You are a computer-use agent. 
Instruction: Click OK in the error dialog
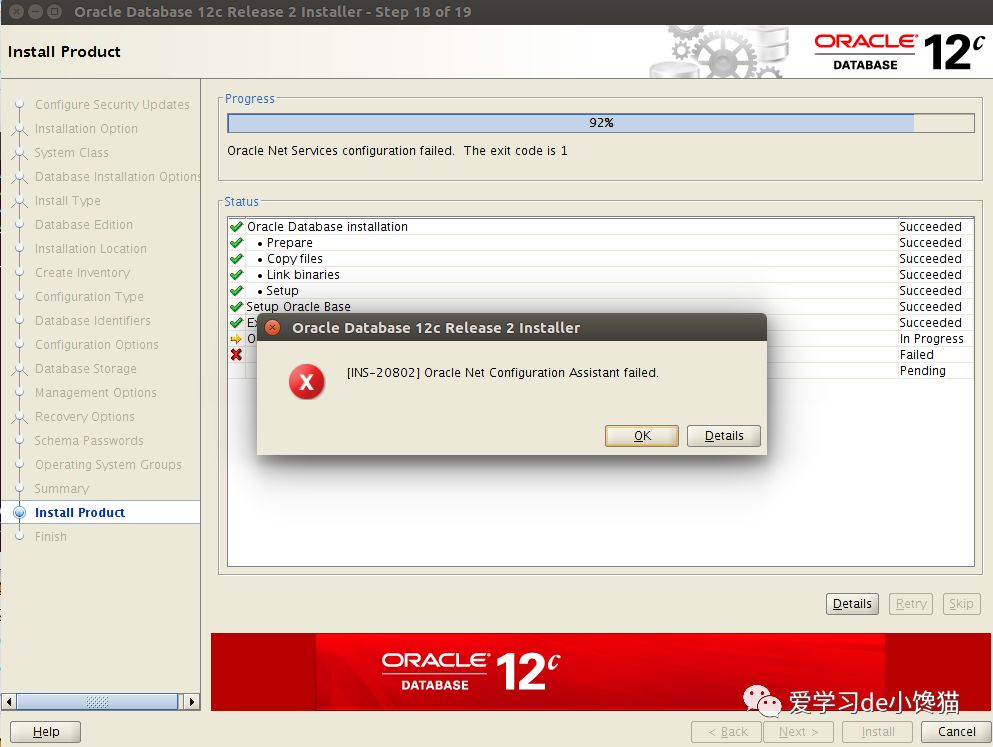point(642,436)
